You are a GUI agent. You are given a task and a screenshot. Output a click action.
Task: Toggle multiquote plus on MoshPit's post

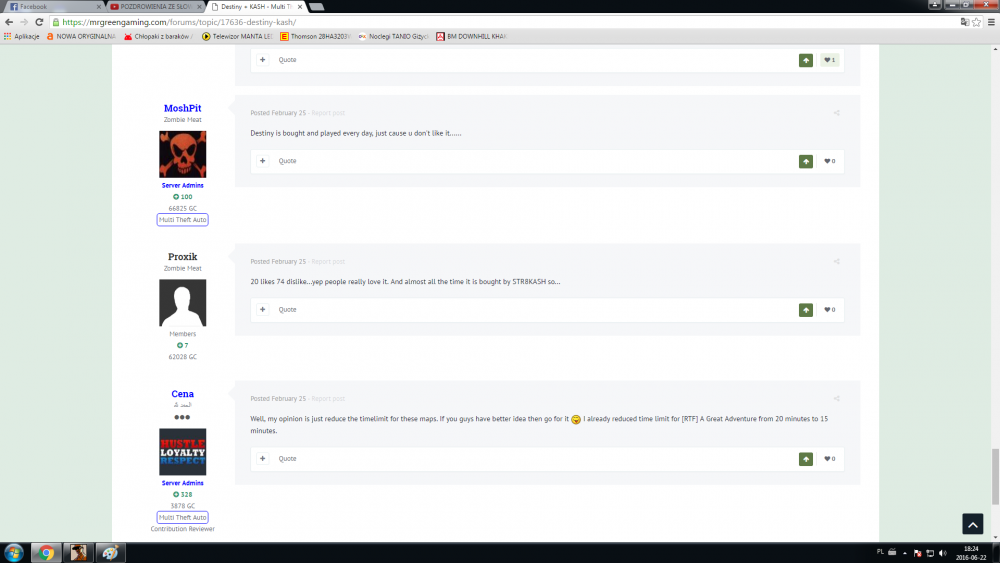point(263,161)
